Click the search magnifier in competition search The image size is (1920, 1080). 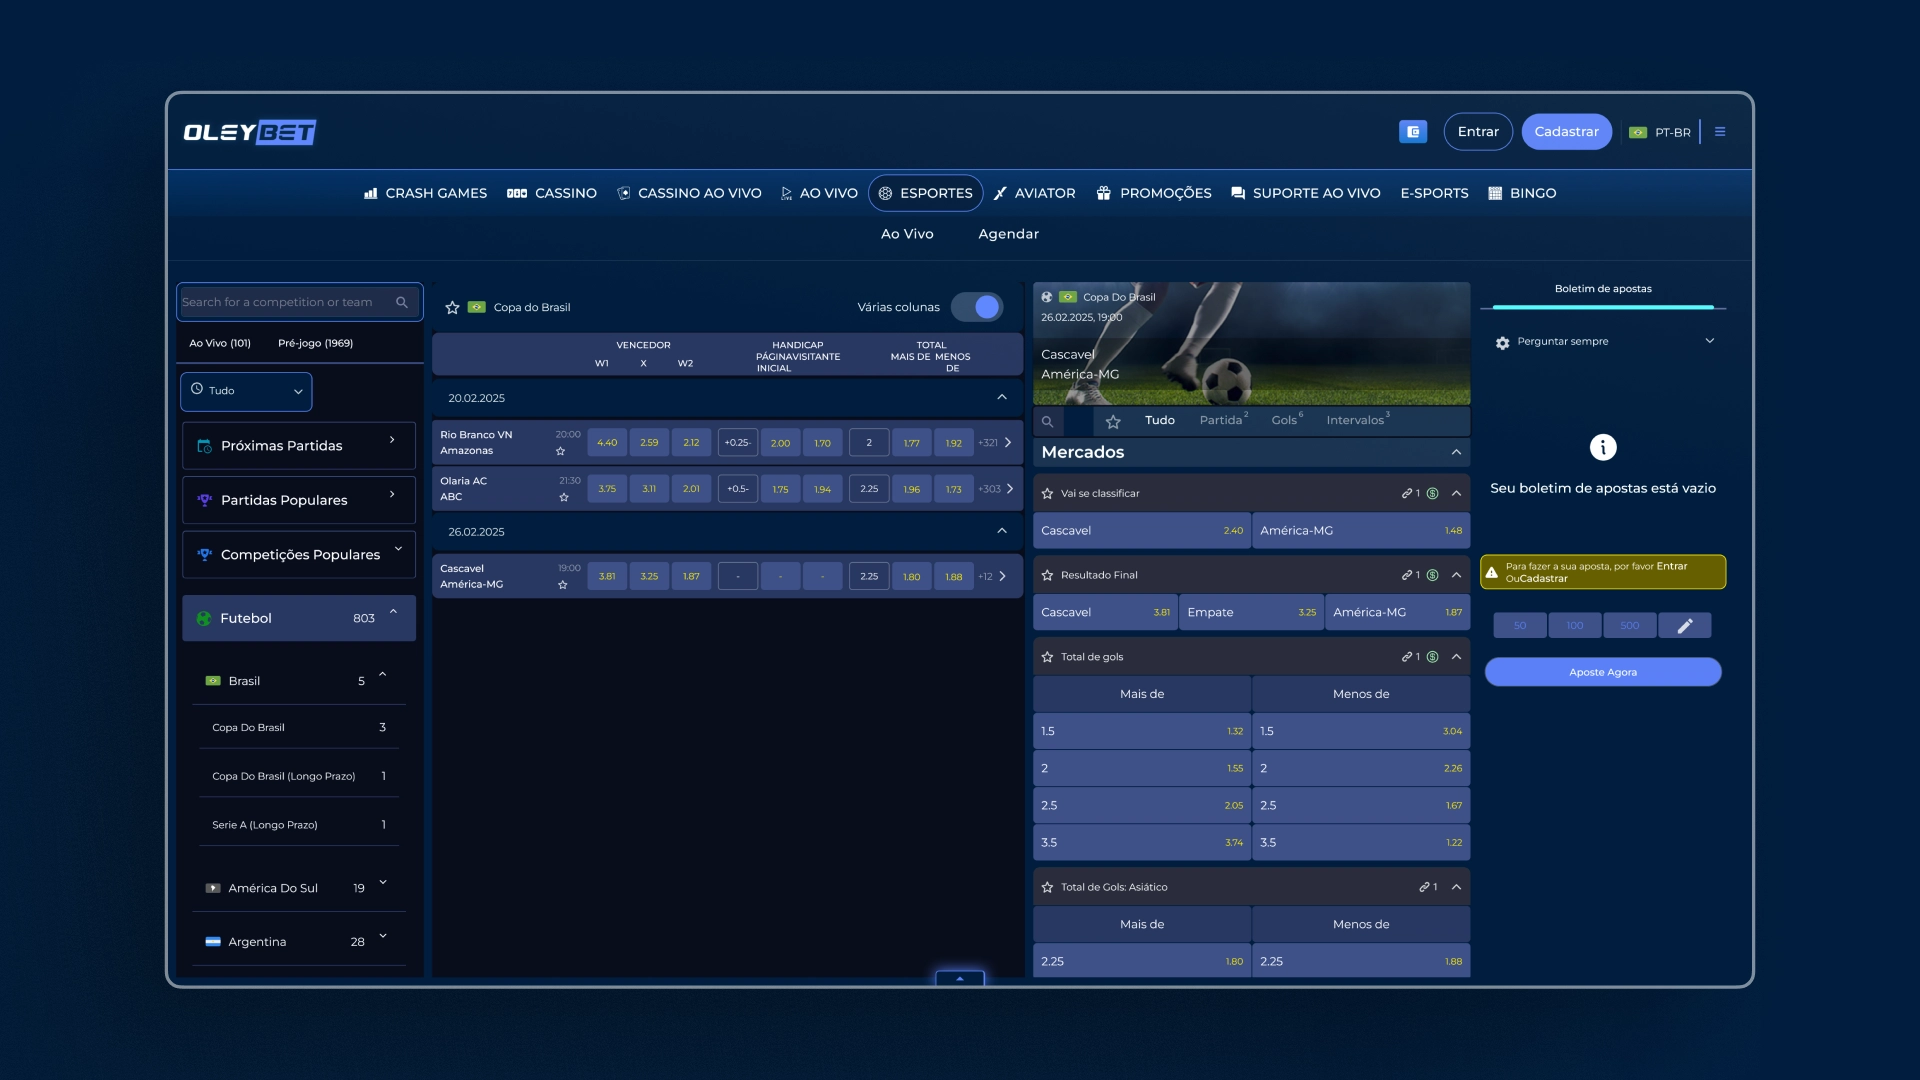click(x=402, y=302)
